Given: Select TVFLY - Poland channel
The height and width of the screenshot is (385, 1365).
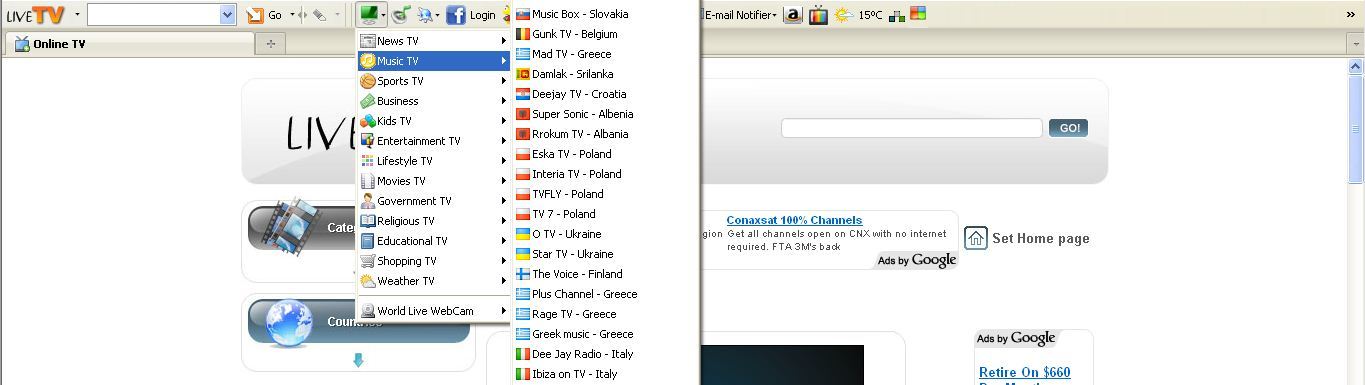Looking at the screenshot, I should click(605, 194).
